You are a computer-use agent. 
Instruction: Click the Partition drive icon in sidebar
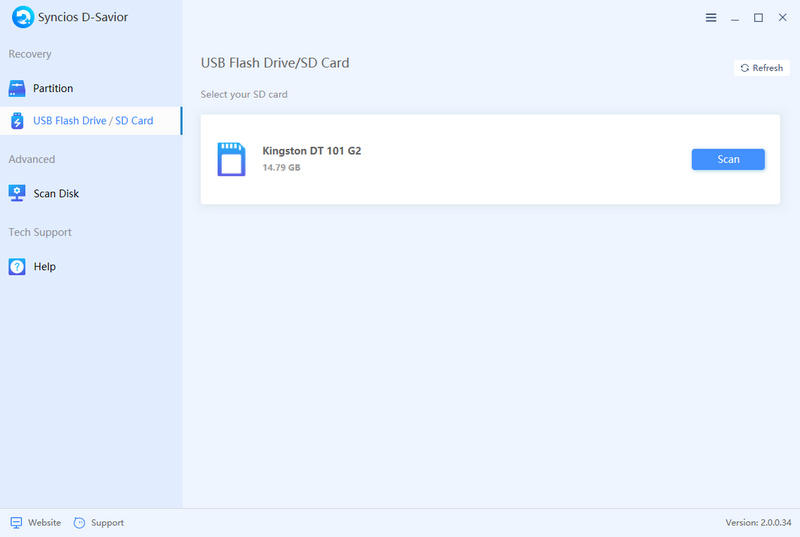coord(17,88)
